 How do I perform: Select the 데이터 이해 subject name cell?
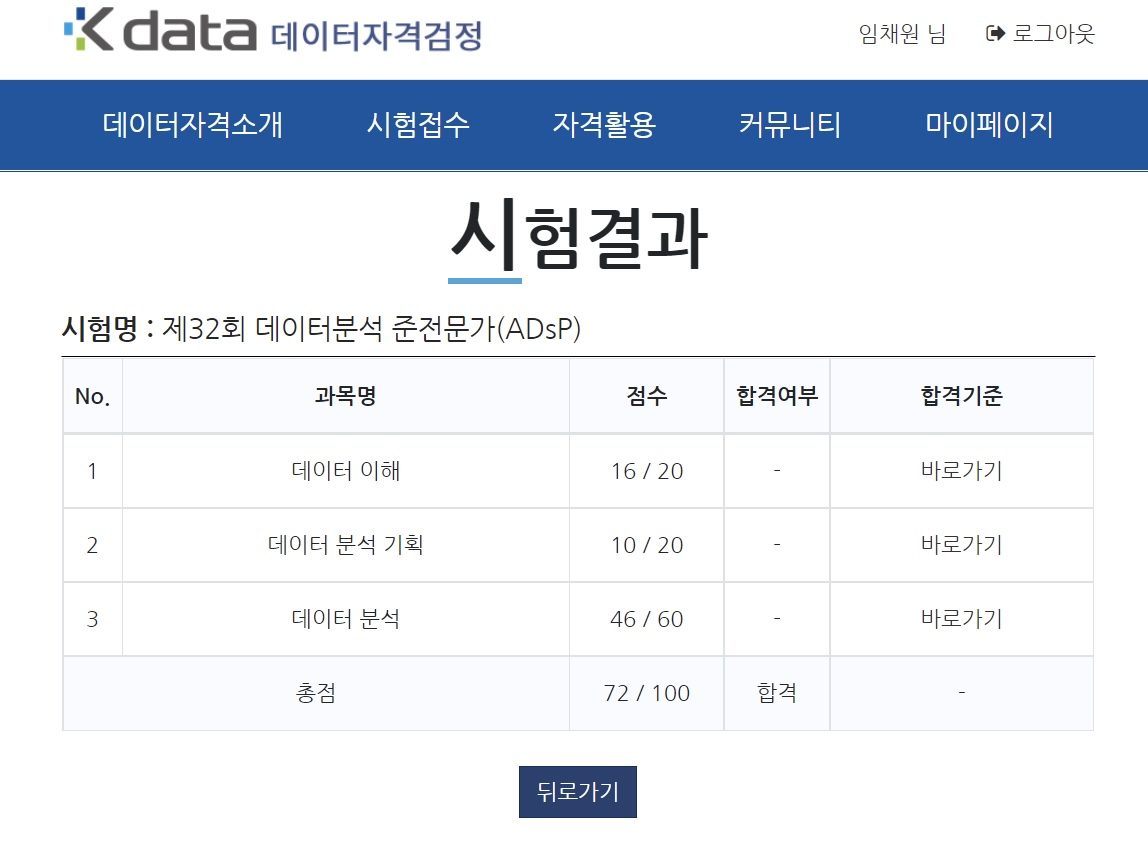(x=346, y=470)
